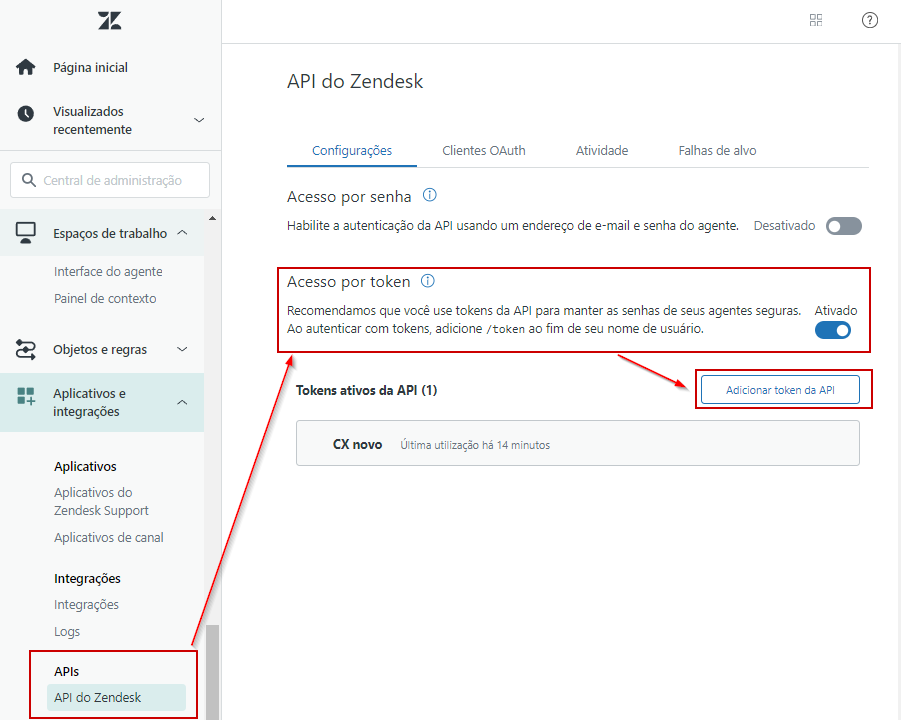Viewport: 901px width, 720px height.
Task: Click Visualizados recentemente label
Action: [x=93, y=120]
